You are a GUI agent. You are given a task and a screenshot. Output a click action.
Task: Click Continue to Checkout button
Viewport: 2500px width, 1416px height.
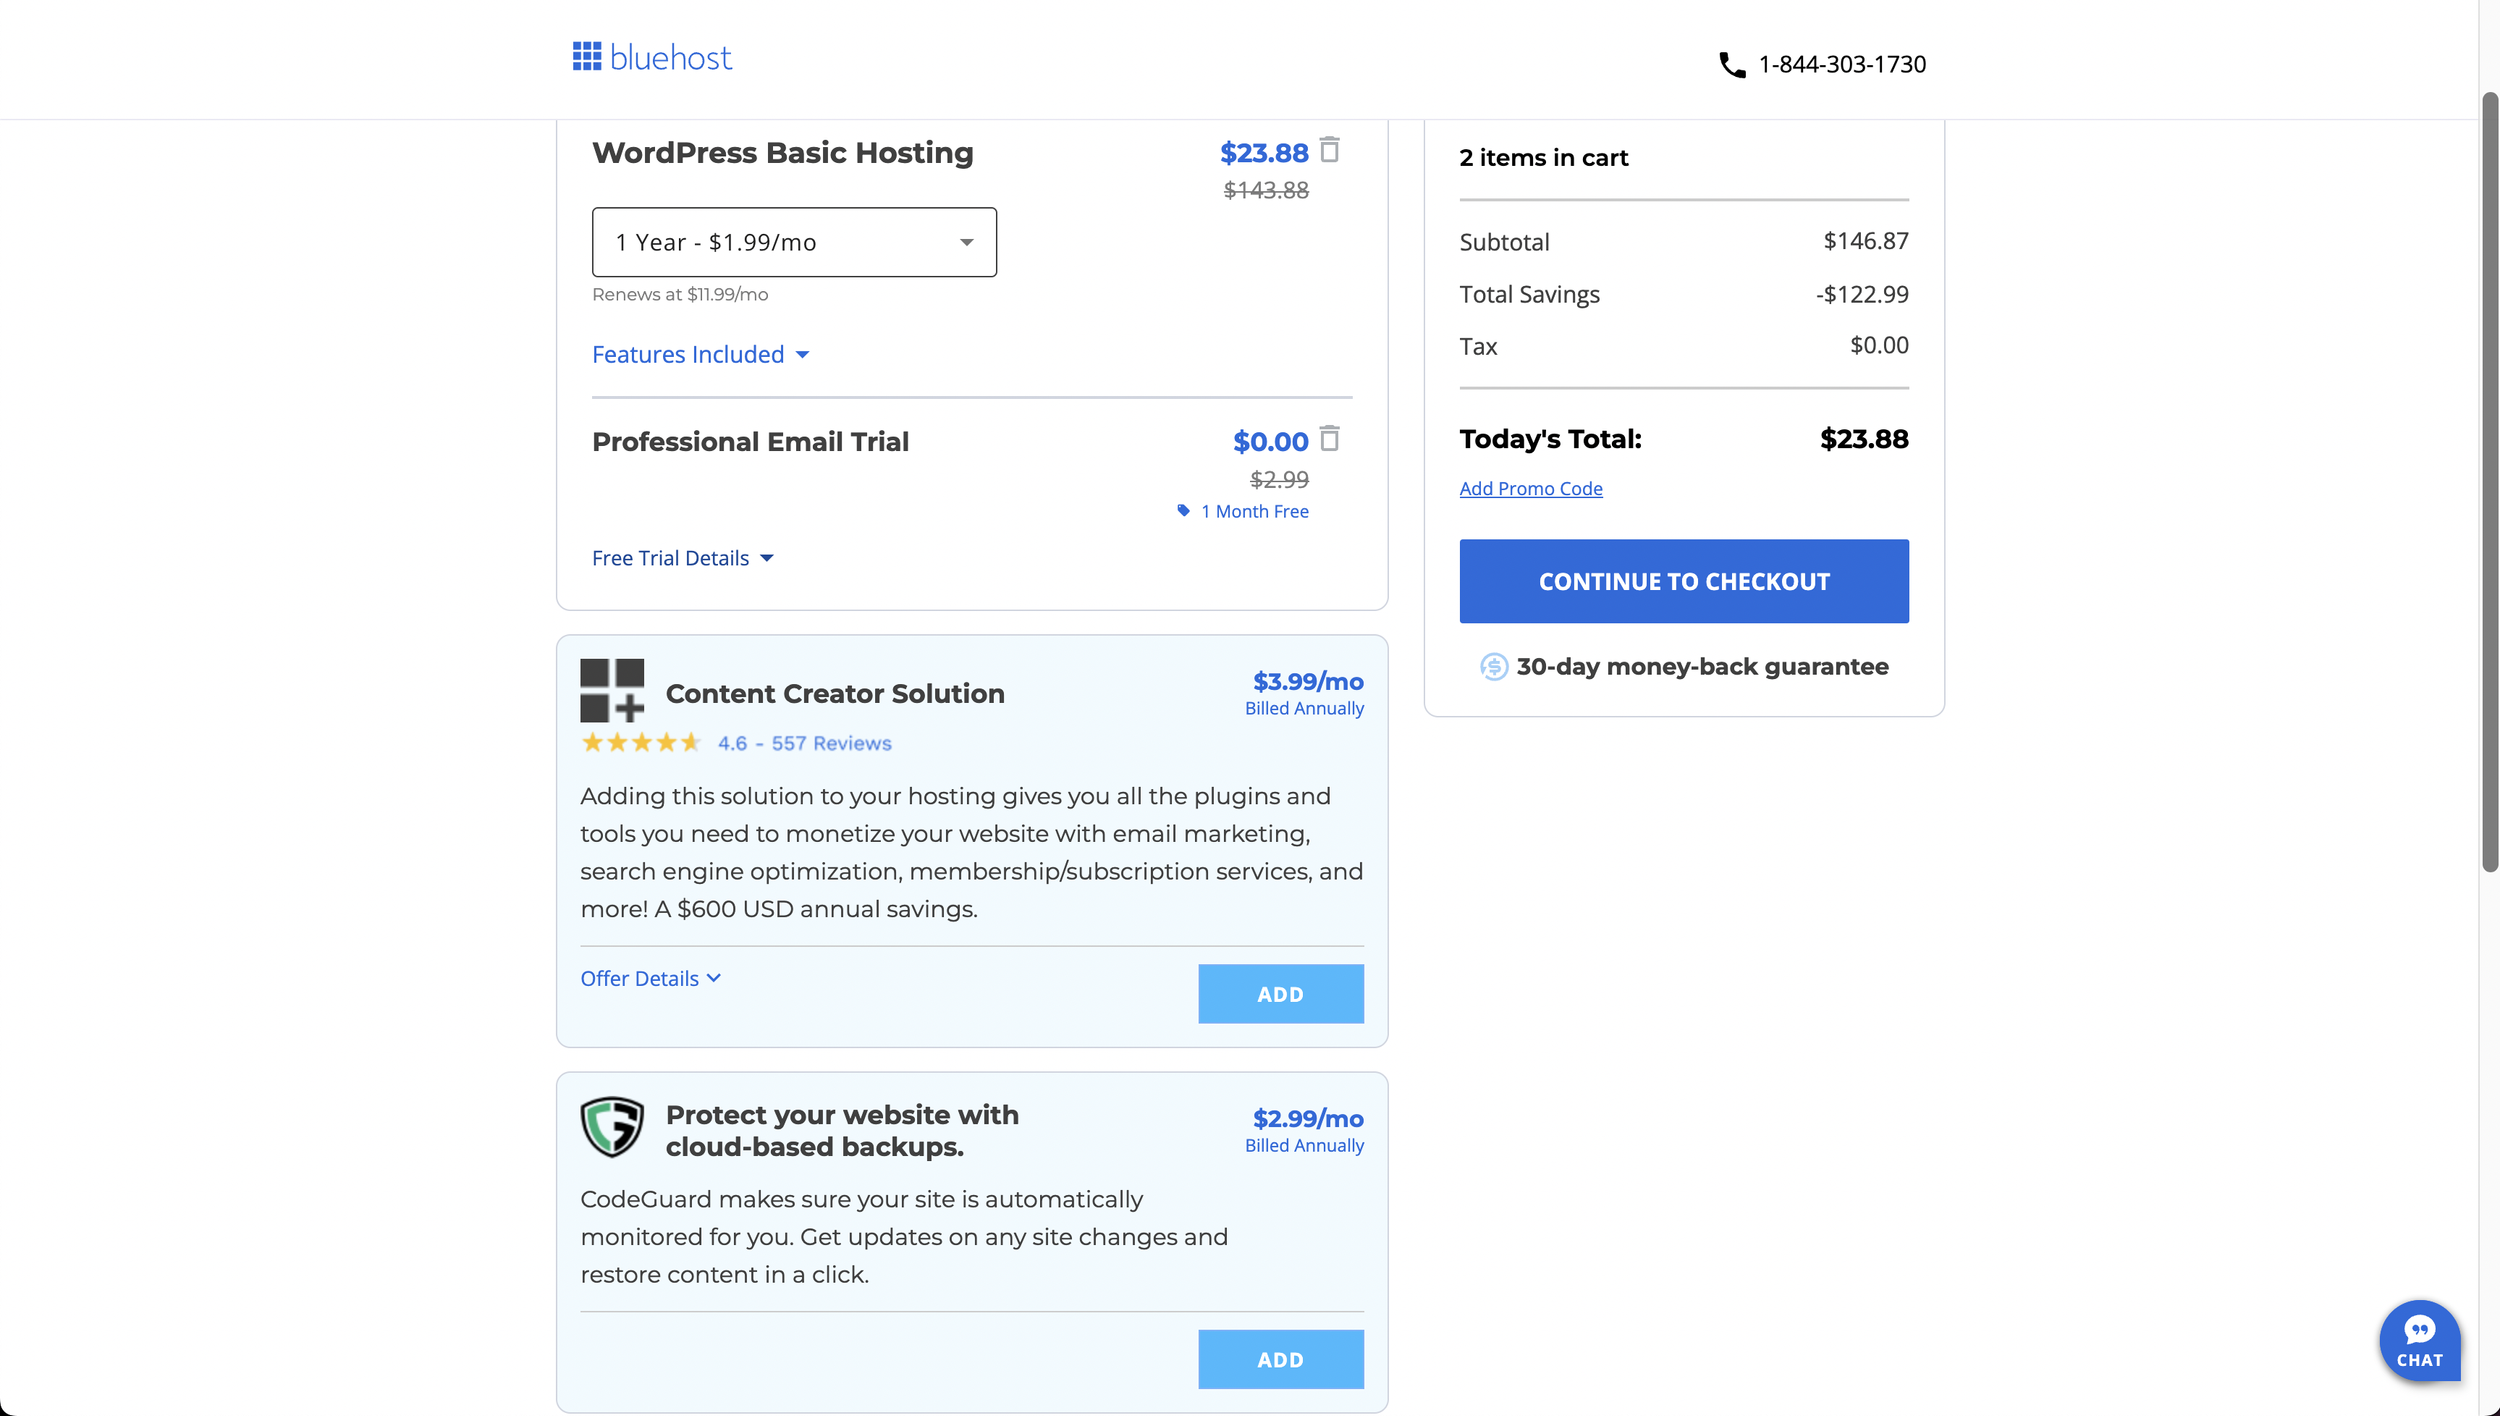tap(1683, 581)
